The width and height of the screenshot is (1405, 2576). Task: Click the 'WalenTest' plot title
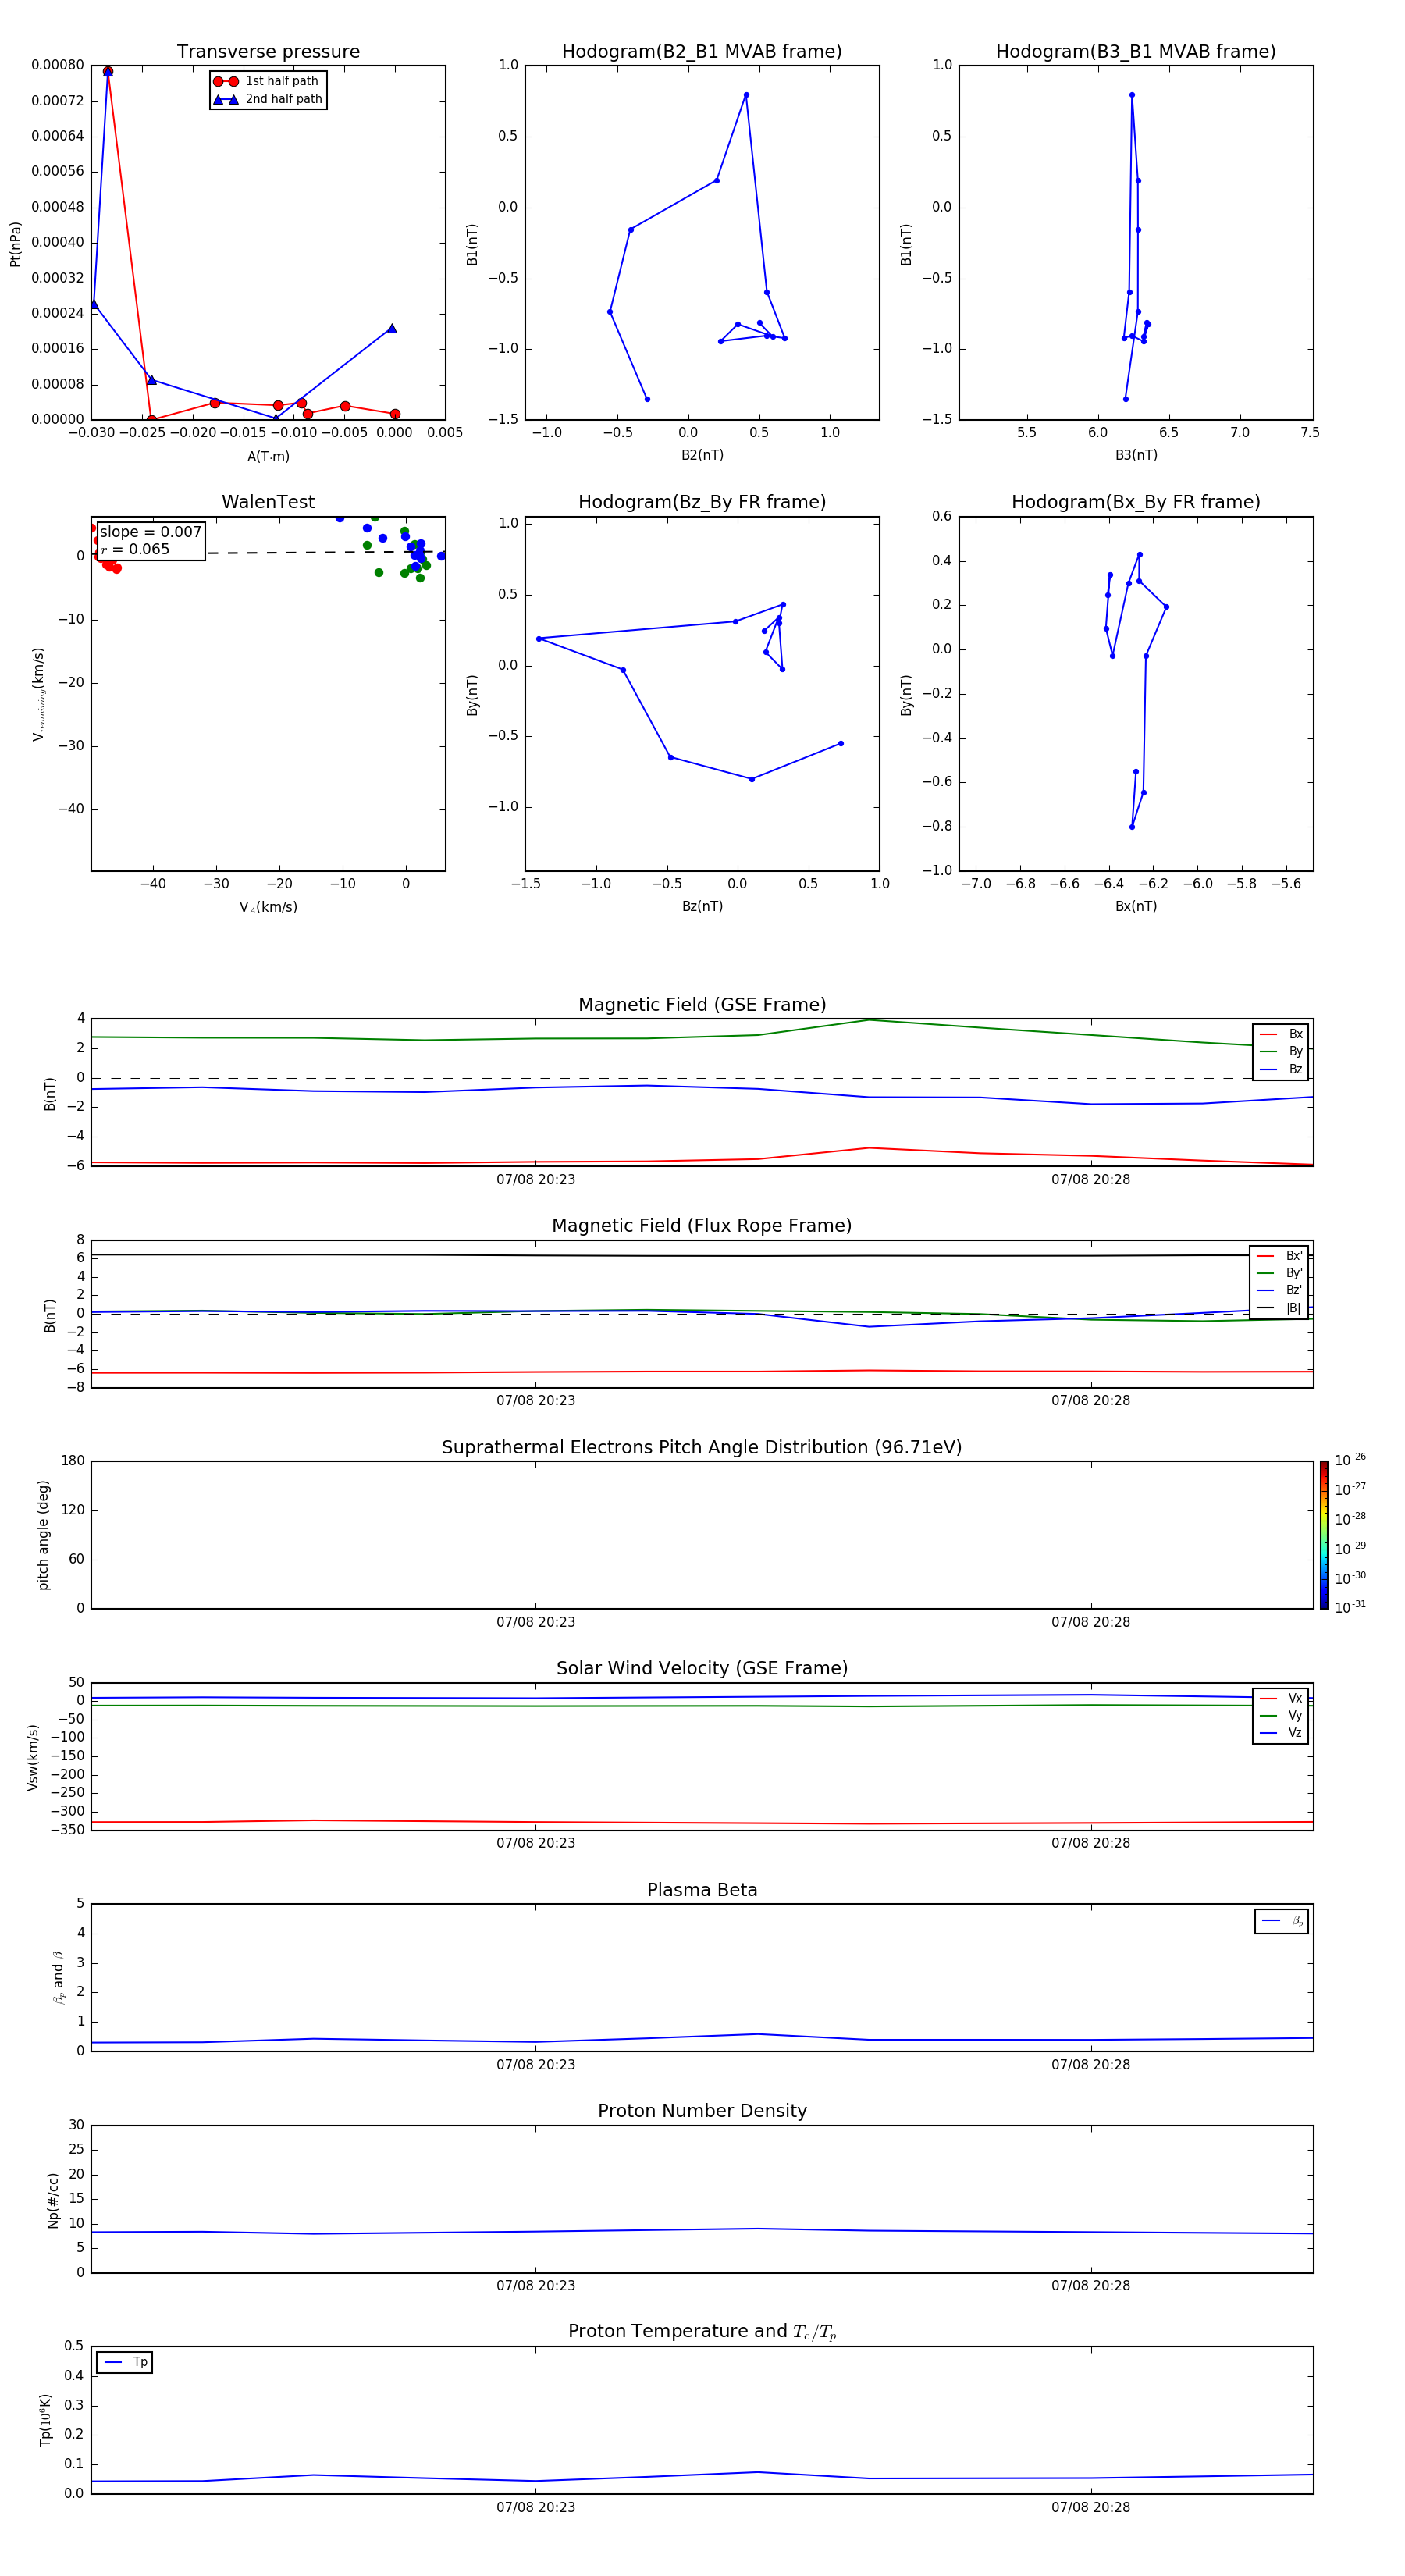[x=268, y=502]
